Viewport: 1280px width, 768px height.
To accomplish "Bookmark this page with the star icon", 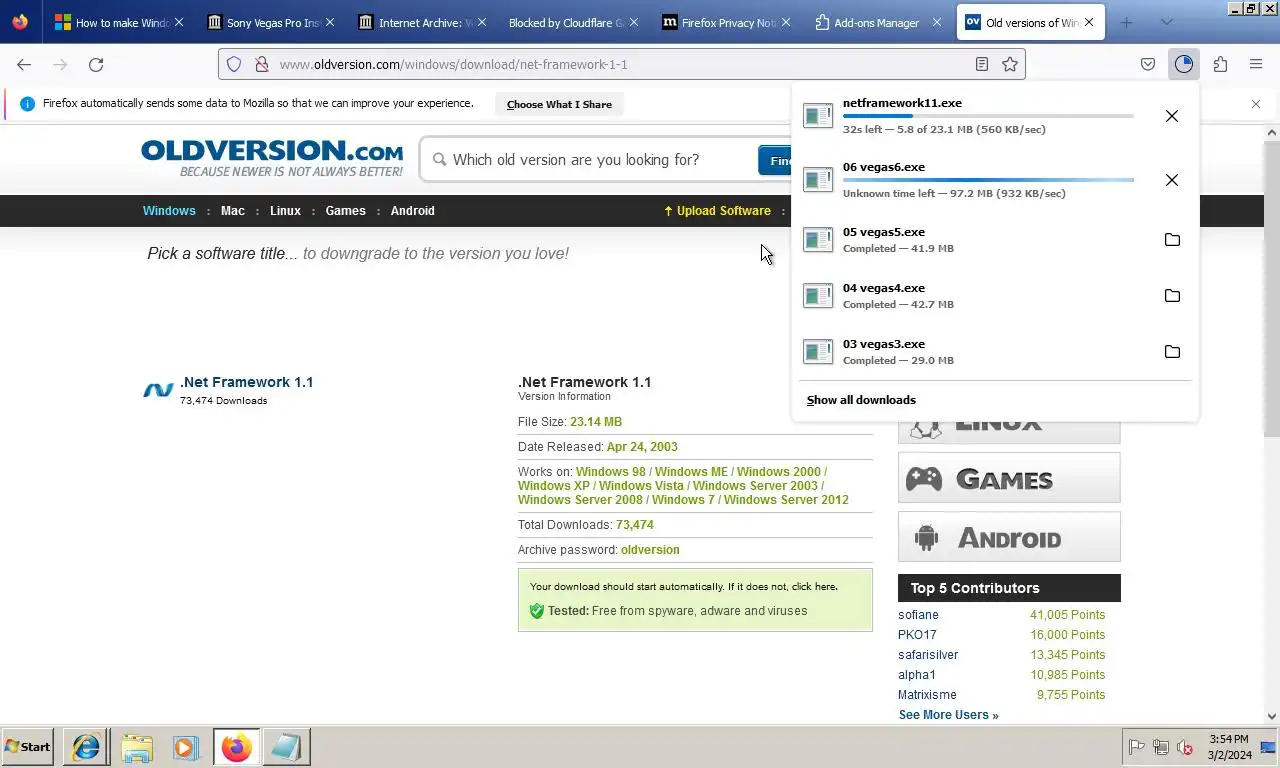I will 1010,64.
